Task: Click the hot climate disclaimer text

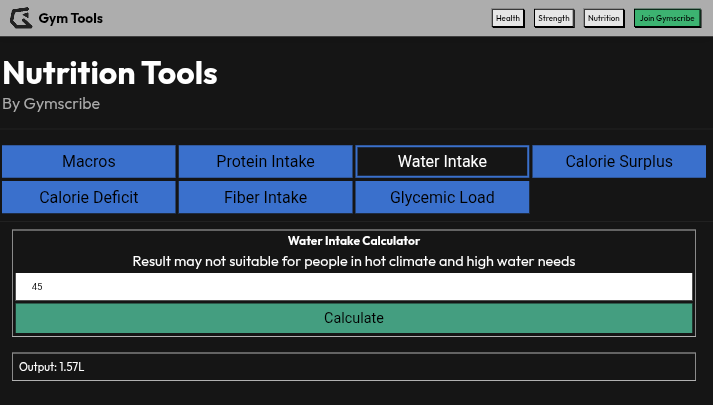Action: click(354, 261)
